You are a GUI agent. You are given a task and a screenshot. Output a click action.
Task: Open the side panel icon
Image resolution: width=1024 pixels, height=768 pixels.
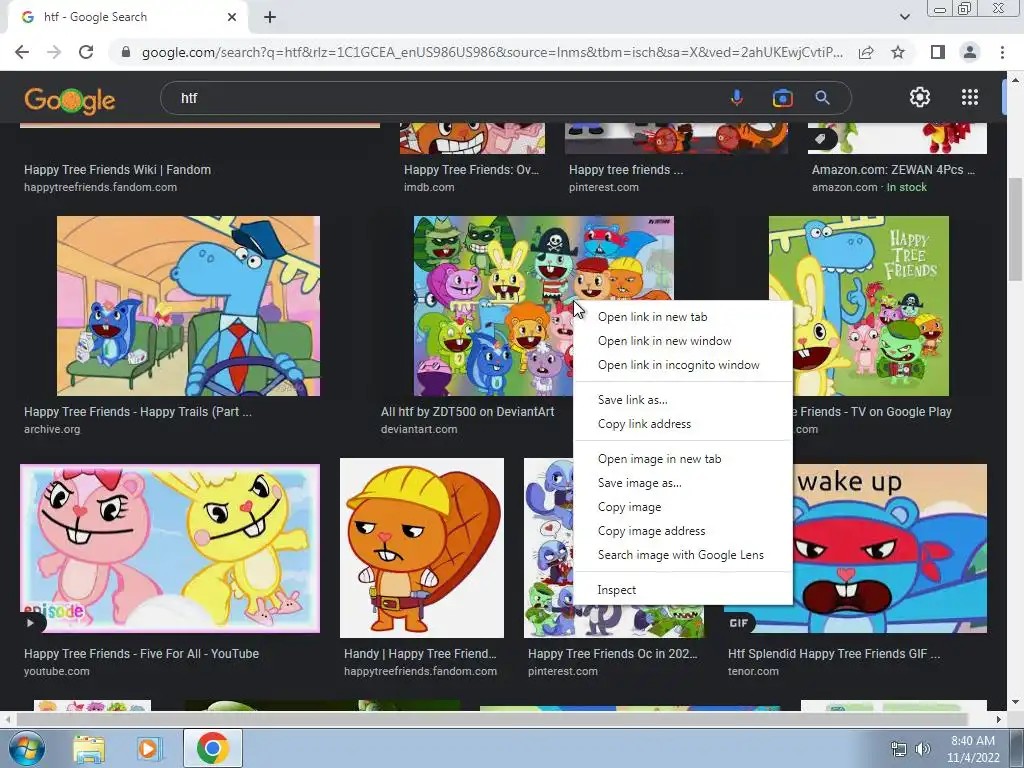938,52
